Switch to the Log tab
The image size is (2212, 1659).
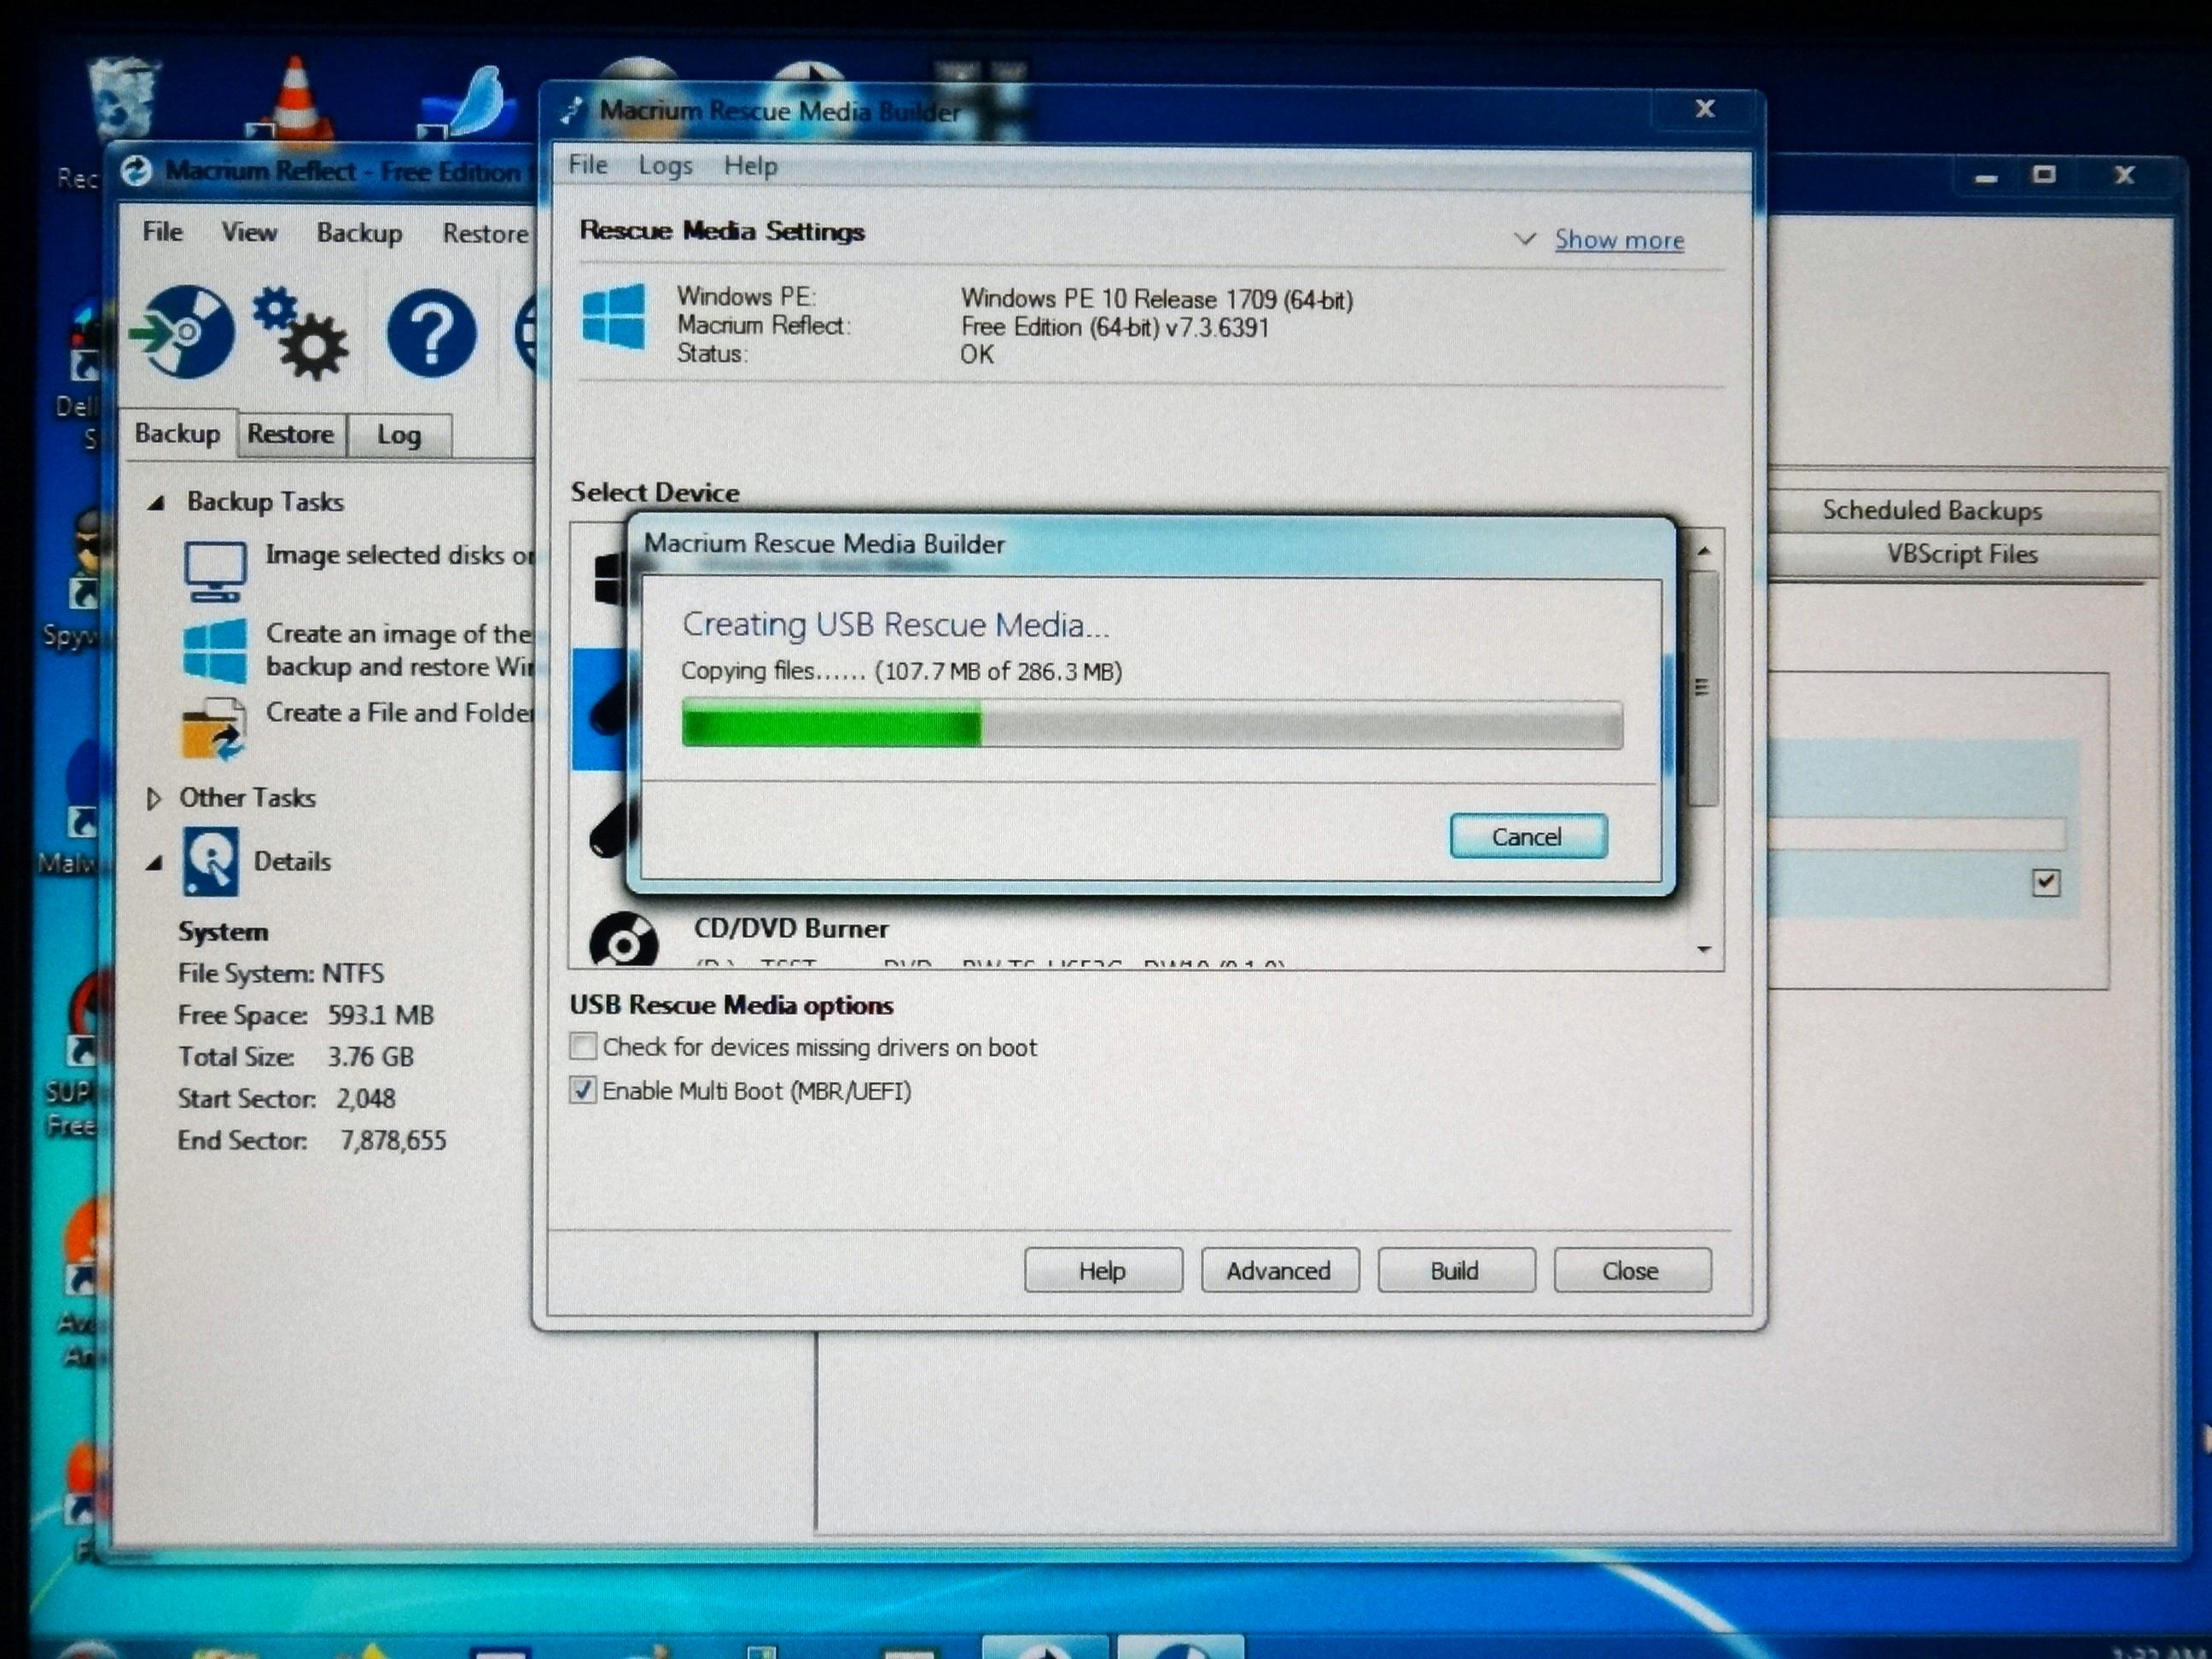pos(399,436)
